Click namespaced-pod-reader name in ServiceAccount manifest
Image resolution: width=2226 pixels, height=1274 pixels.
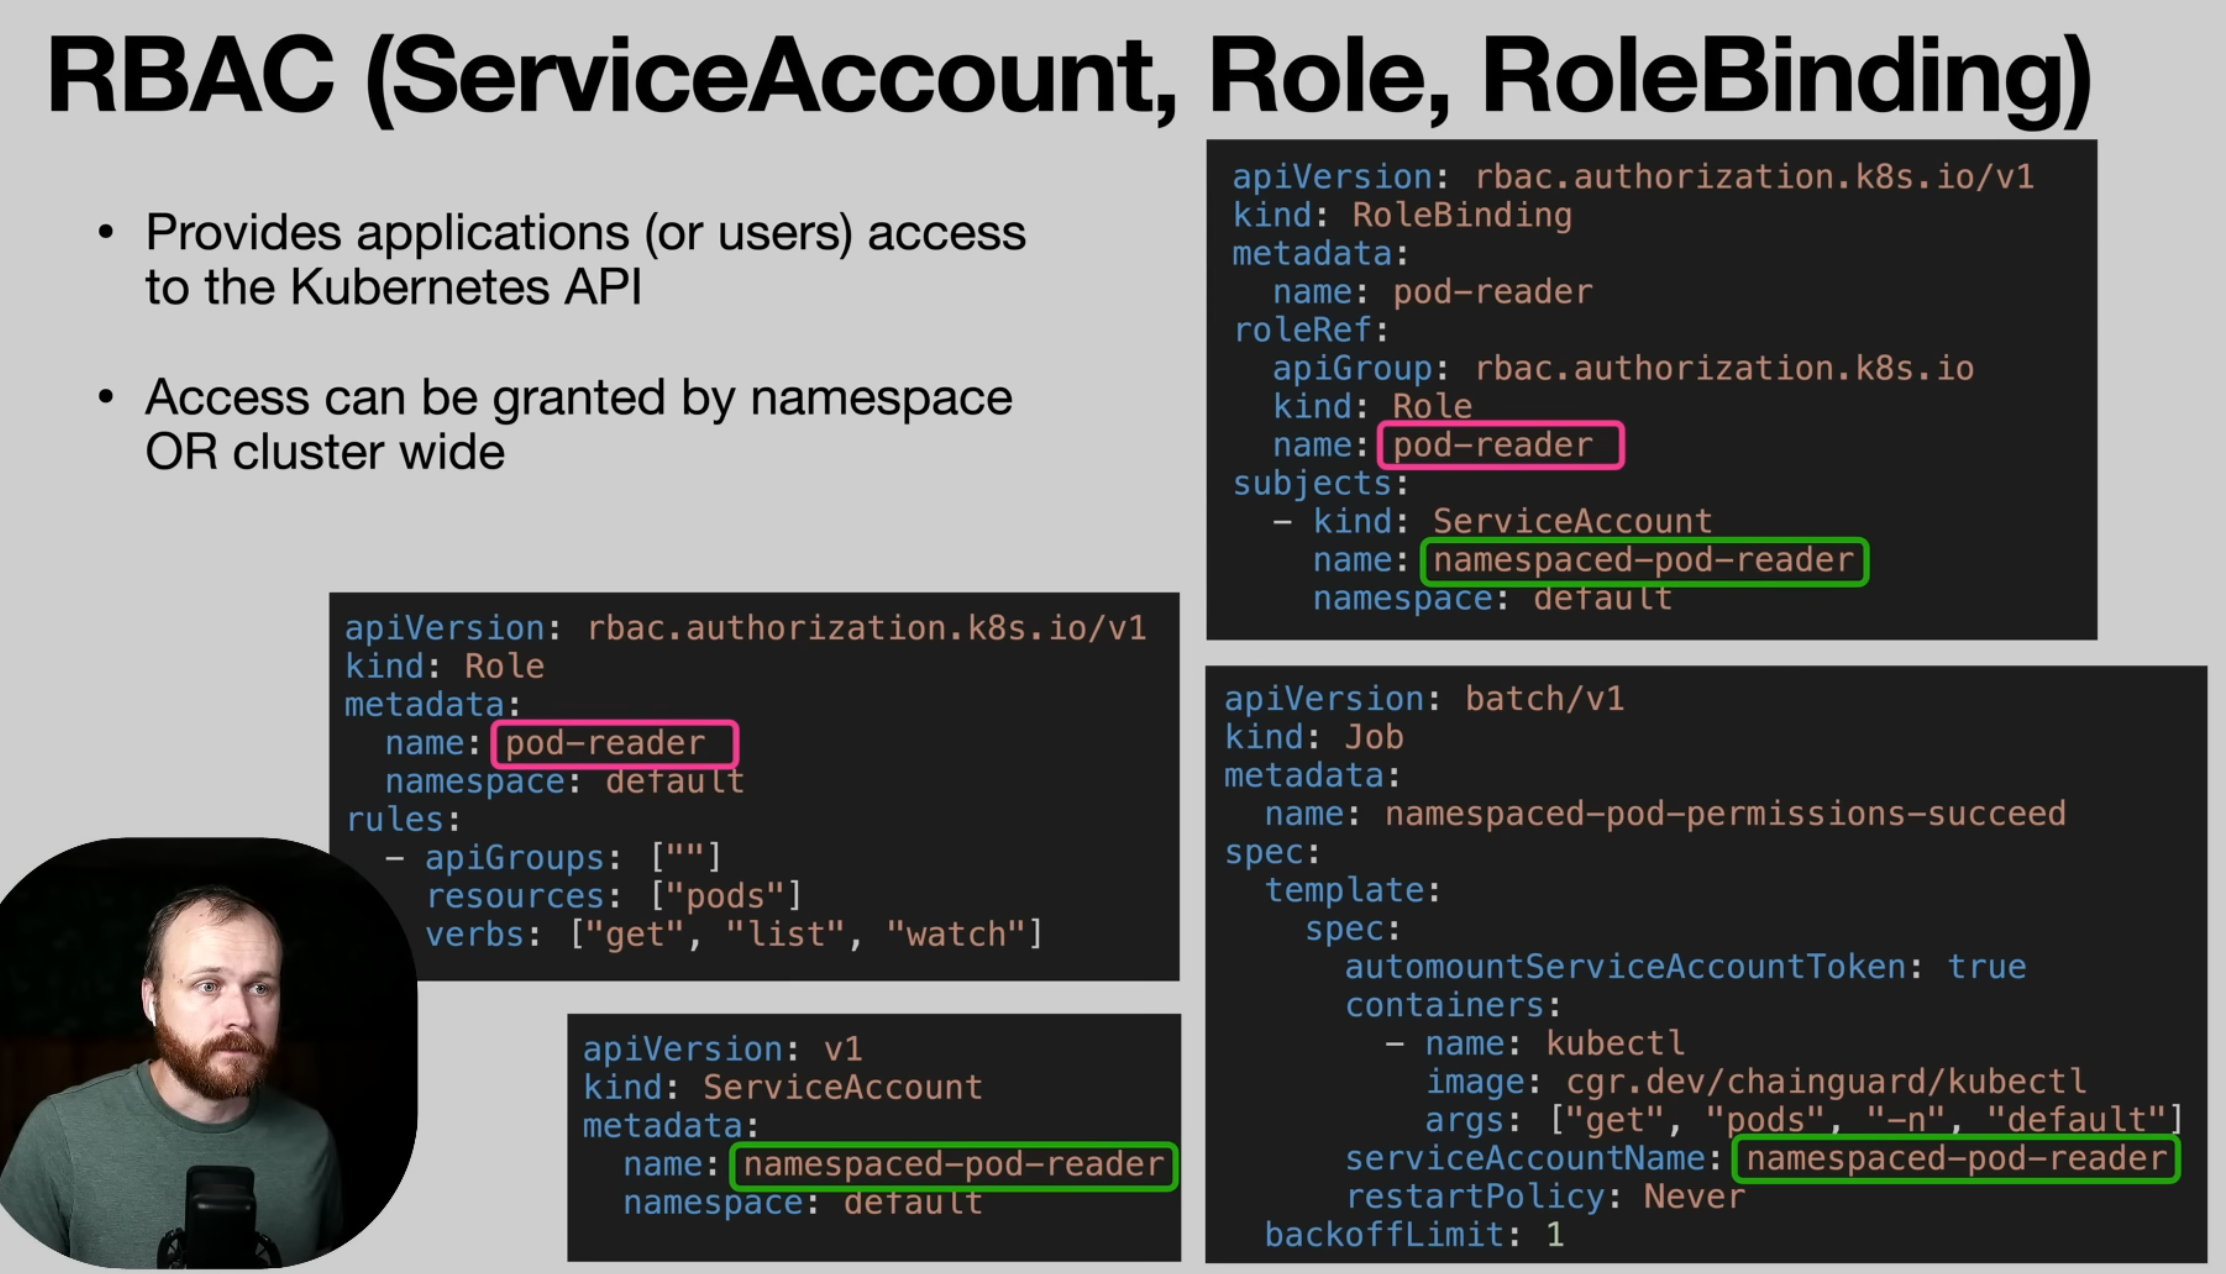(x=954, y=1165)
